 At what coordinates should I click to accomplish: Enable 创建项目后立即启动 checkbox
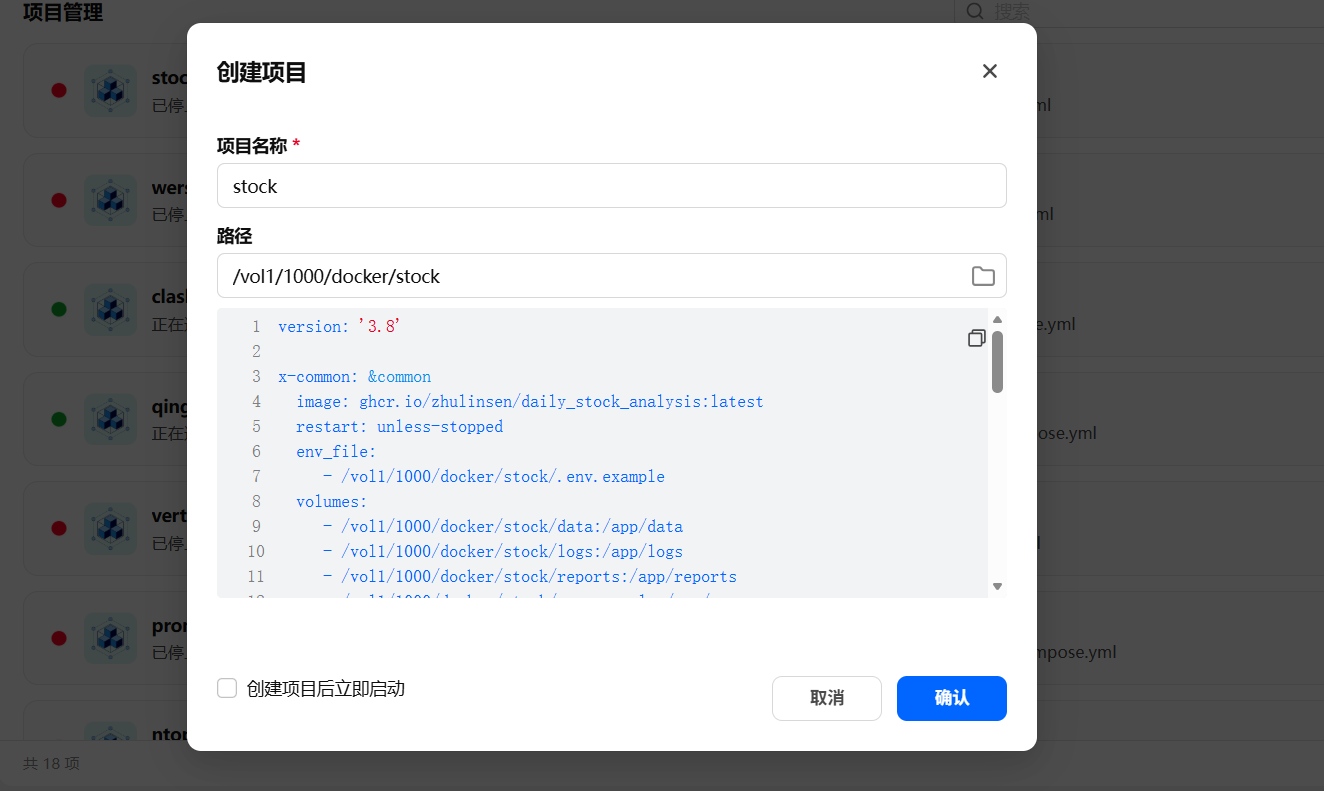coord(227,688)
